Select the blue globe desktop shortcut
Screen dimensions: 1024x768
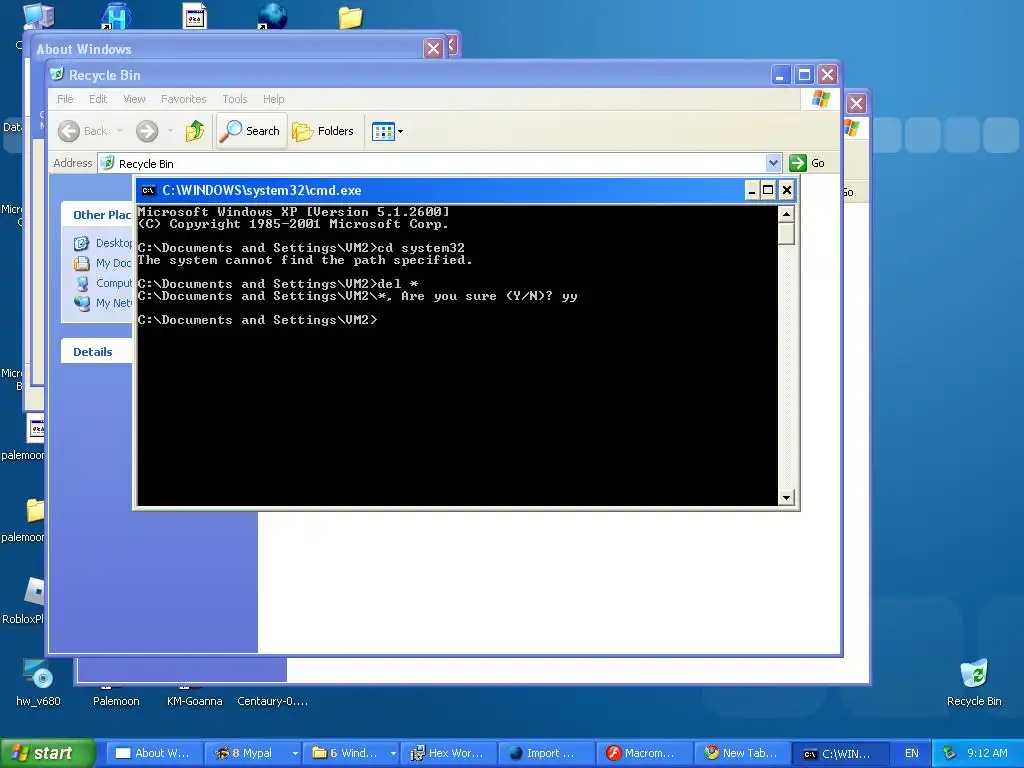click(x=272, y=16)
